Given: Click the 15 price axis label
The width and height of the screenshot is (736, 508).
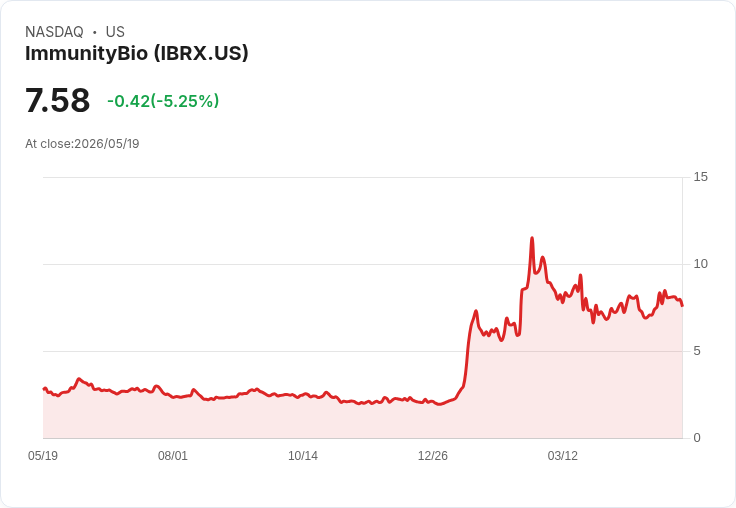Looking at the screenshot, I should (700, 177).
